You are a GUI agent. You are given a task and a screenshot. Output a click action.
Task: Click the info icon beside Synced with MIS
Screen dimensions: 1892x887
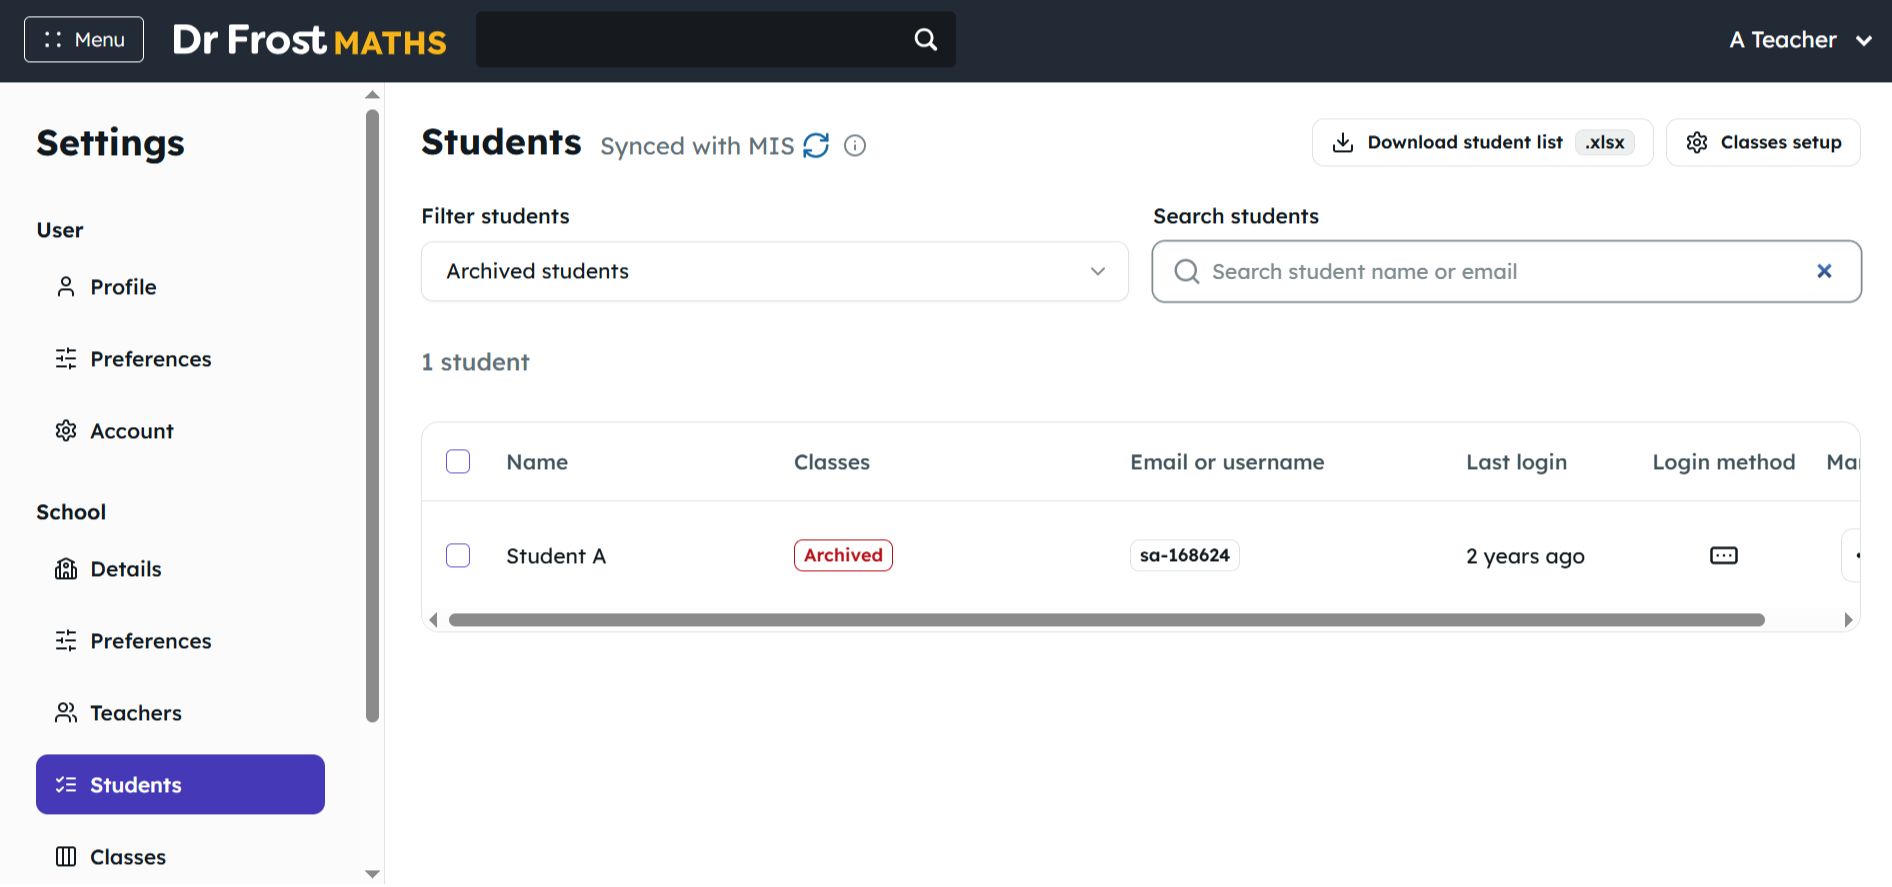[855, 146]
